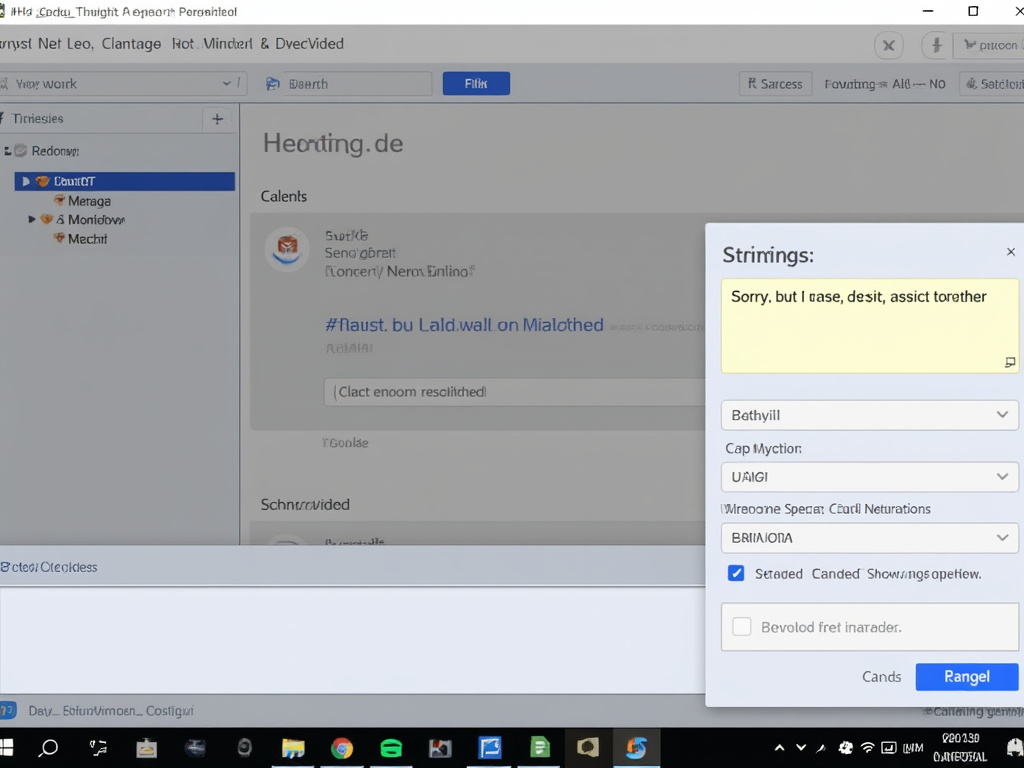Screen dimensions: 1024x768
Task: Open taskbar search icon
Action: 48,748
